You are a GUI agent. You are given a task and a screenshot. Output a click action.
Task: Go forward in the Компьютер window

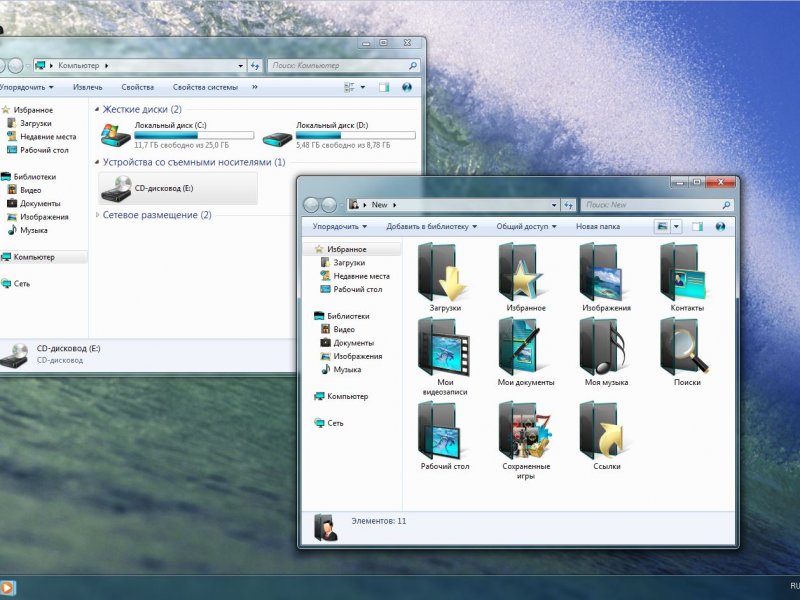(x=16, y=66)
